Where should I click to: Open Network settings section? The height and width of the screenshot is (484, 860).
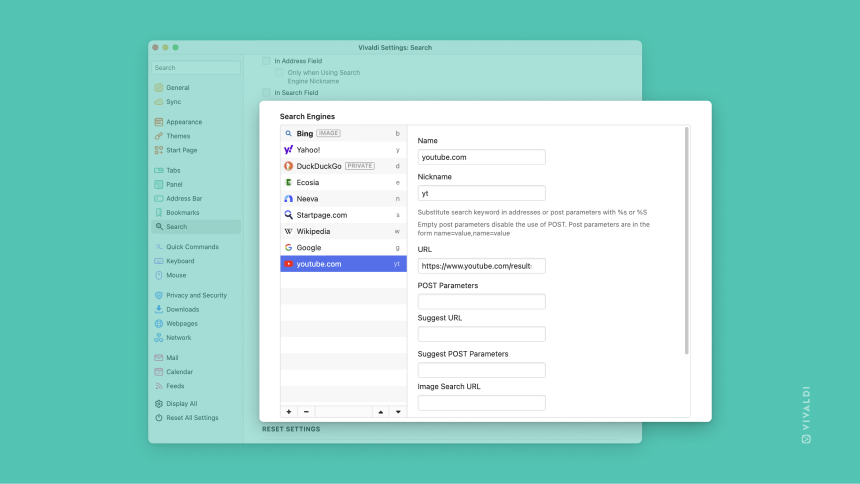[196, 338]
